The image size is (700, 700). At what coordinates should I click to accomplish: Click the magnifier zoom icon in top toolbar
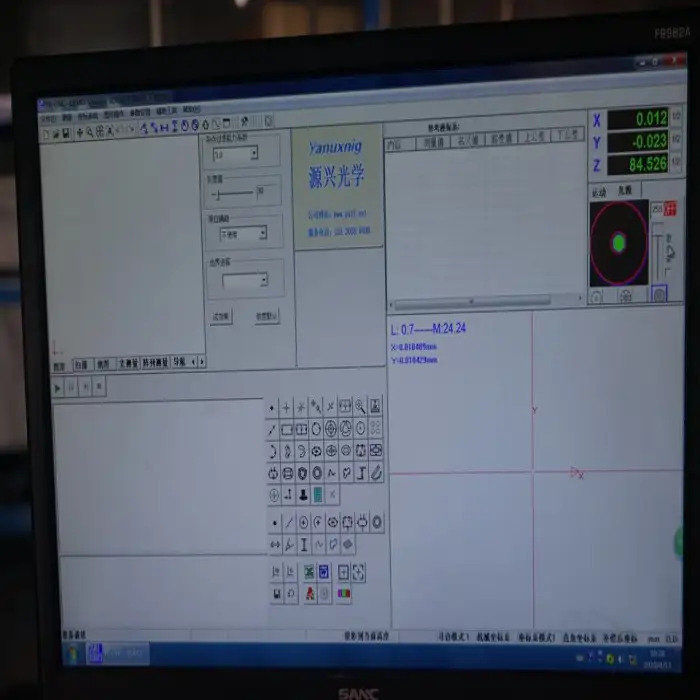coord(89,131)
